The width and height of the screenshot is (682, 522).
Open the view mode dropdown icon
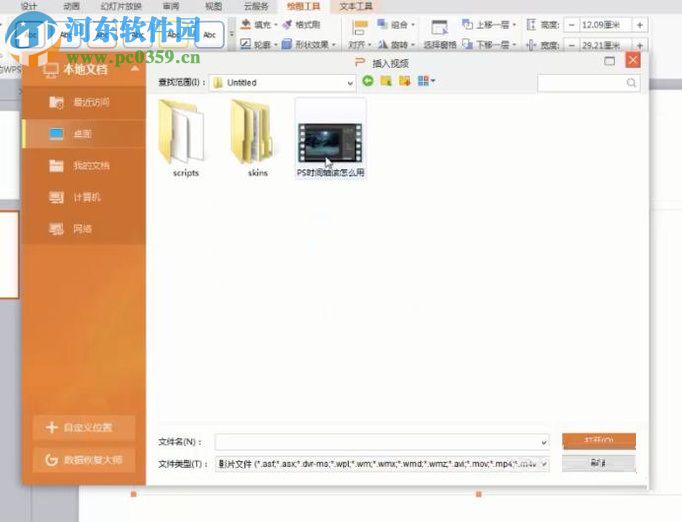click(426, 81)
